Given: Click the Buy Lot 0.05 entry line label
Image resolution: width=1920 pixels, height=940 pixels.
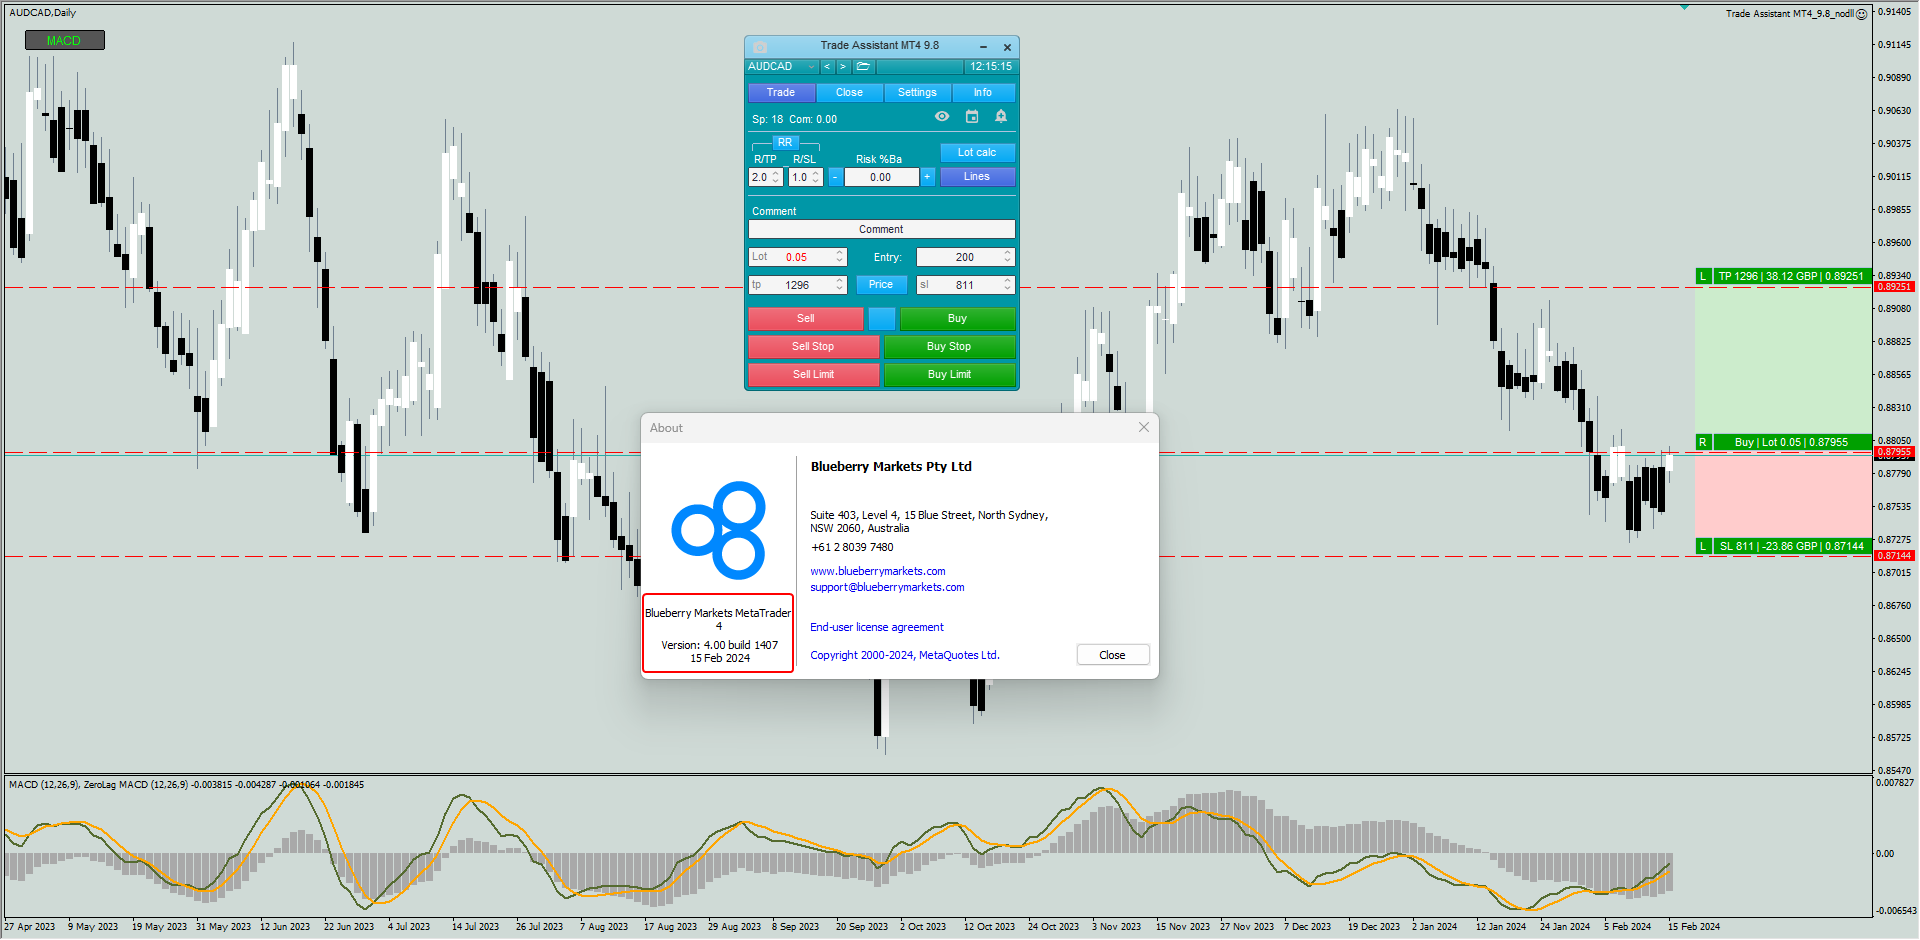Looking at the screenshot, I should click(x=1791, y=442).
